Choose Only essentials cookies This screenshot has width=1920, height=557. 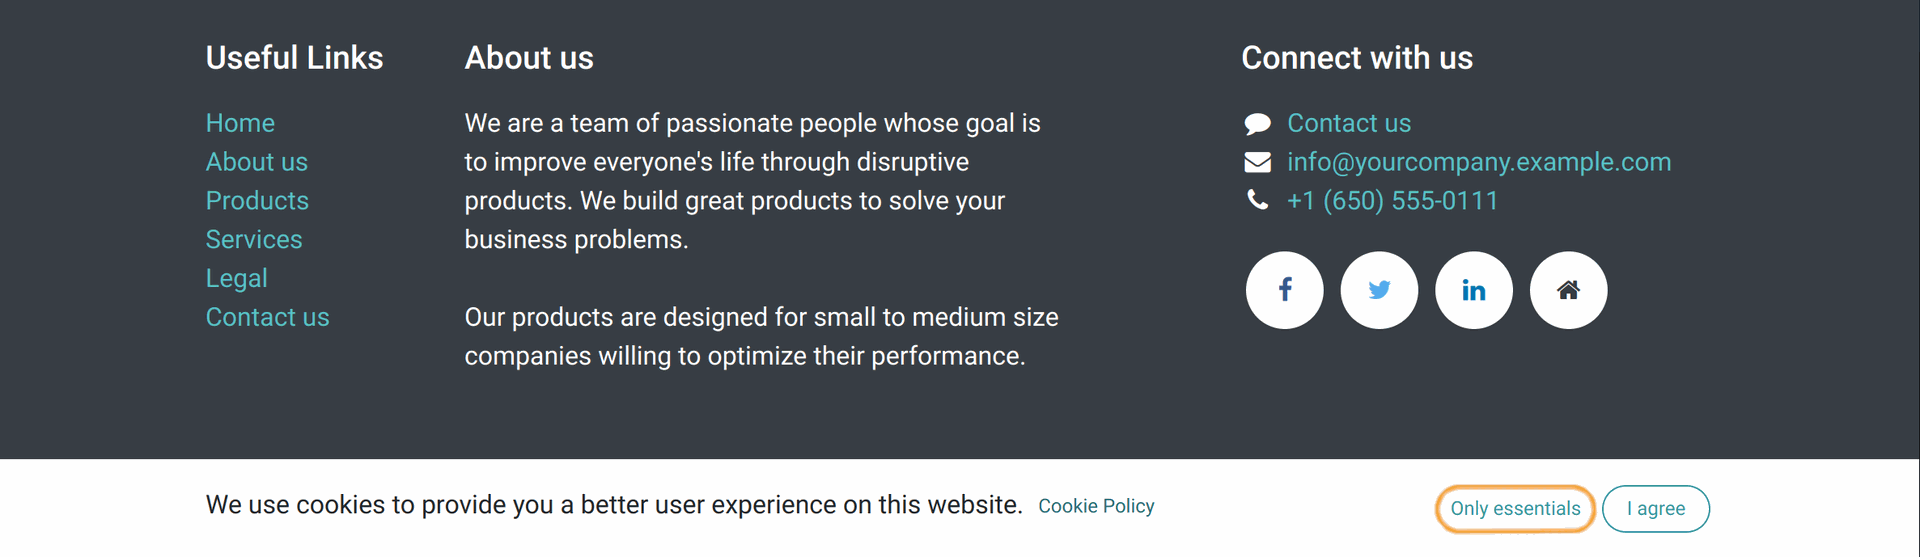point(1515,509)
